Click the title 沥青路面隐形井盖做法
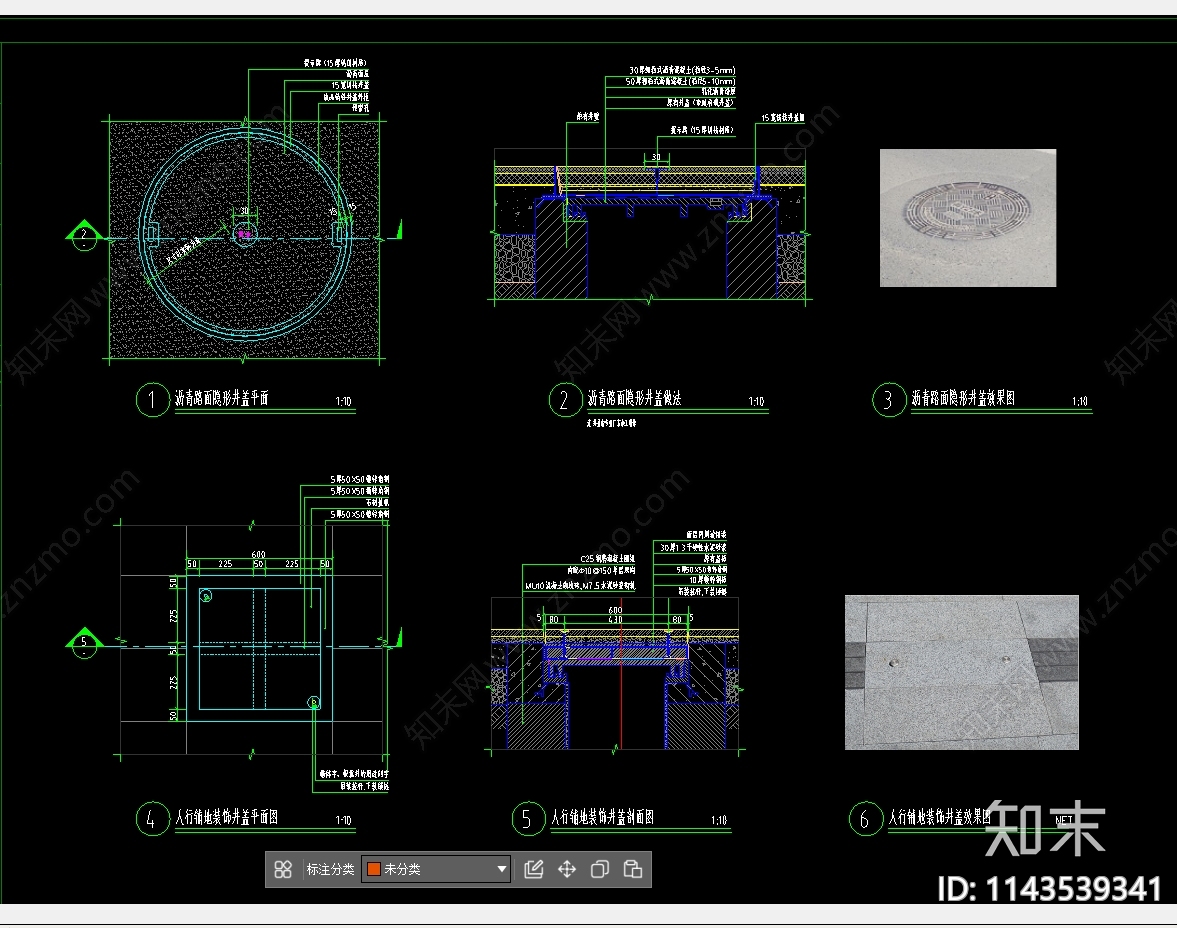This screenshot has width=1177, height=928. coord(634,399)
